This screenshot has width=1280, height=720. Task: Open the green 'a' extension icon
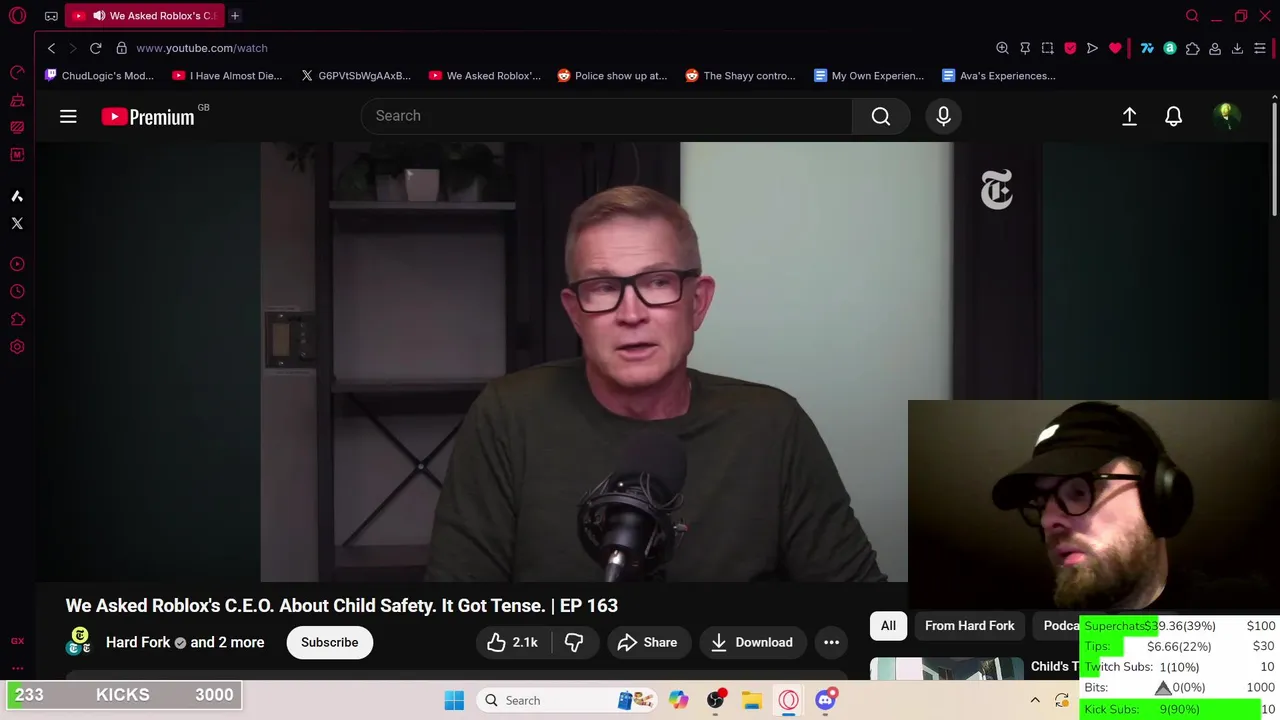pos(1169,48)
